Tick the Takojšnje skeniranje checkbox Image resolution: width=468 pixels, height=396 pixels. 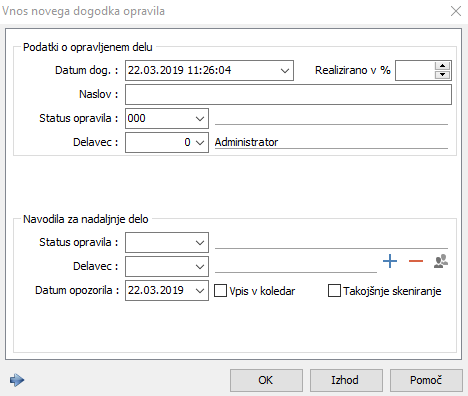334,290
